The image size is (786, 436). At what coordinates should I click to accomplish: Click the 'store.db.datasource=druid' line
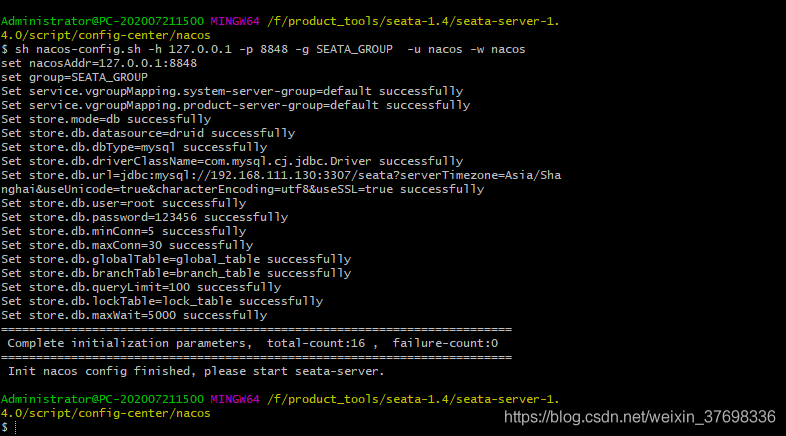[x=148, y=132]
